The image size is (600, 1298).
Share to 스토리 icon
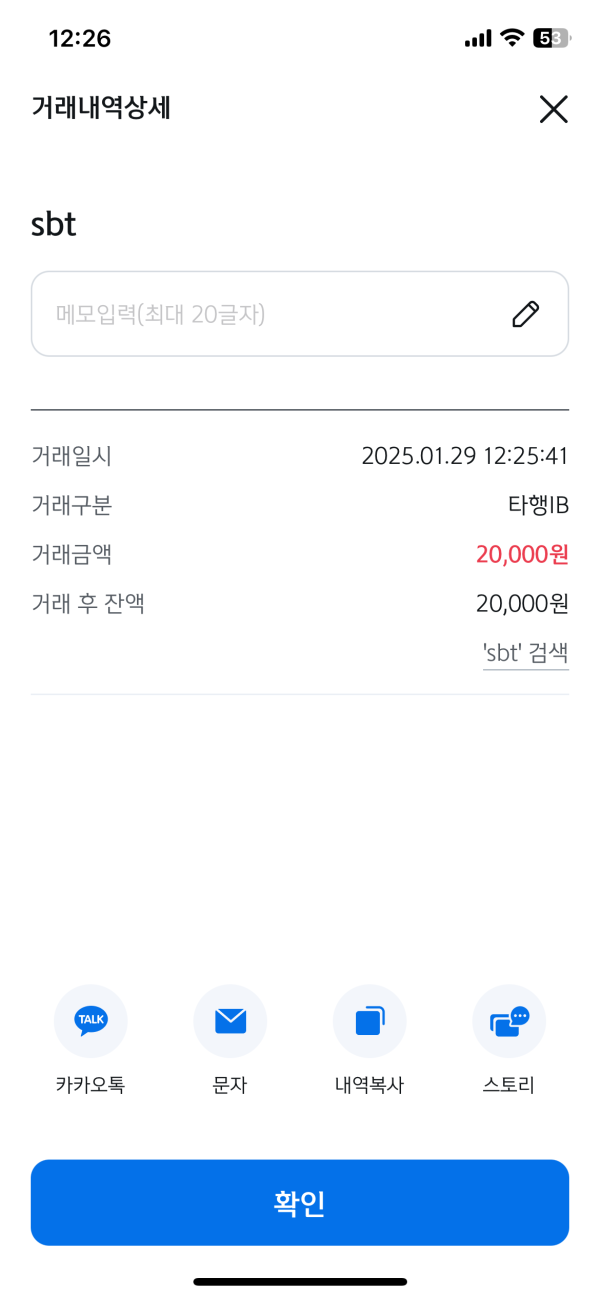pos(509,1021)
